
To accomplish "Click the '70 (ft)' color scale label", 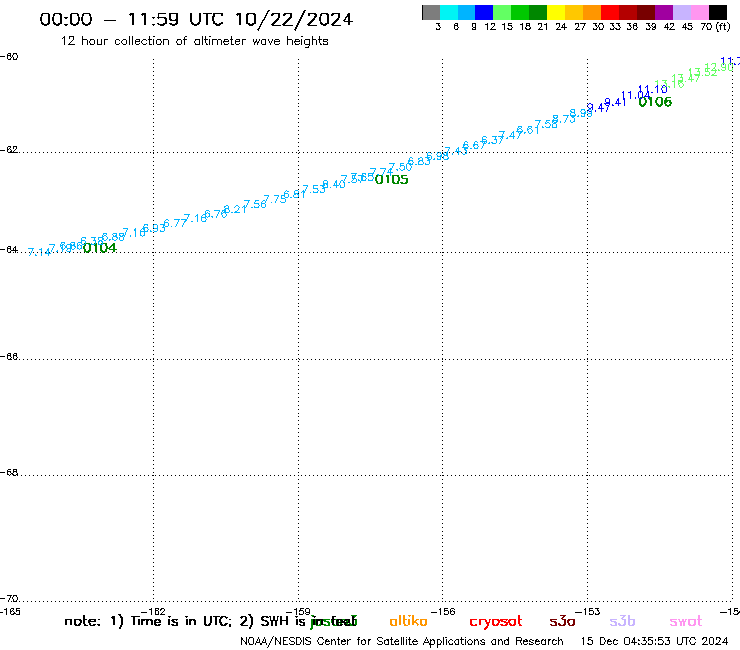I will (x=715, y=27).
